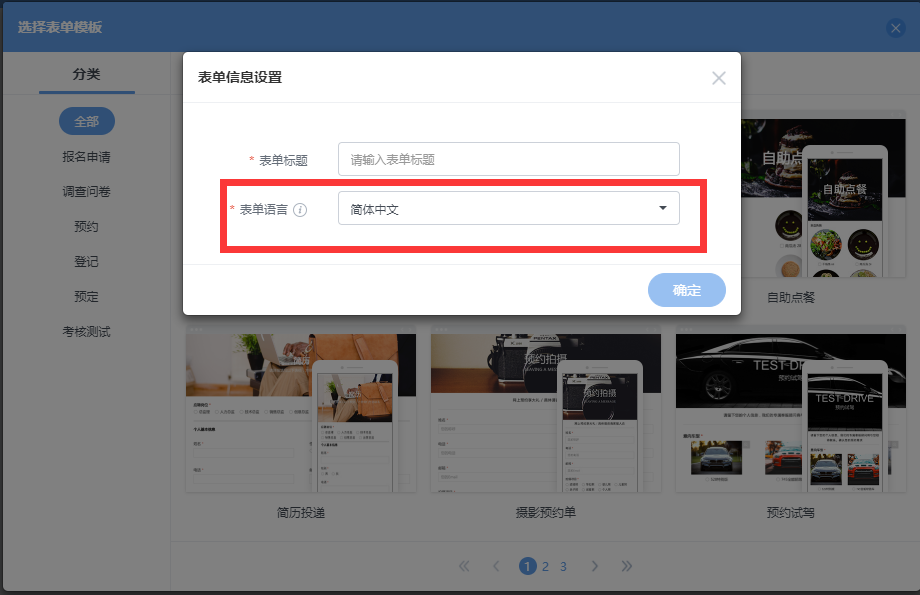920x595 pixels.
Task: Pick the 预定 category
Action: coord(86,297)
